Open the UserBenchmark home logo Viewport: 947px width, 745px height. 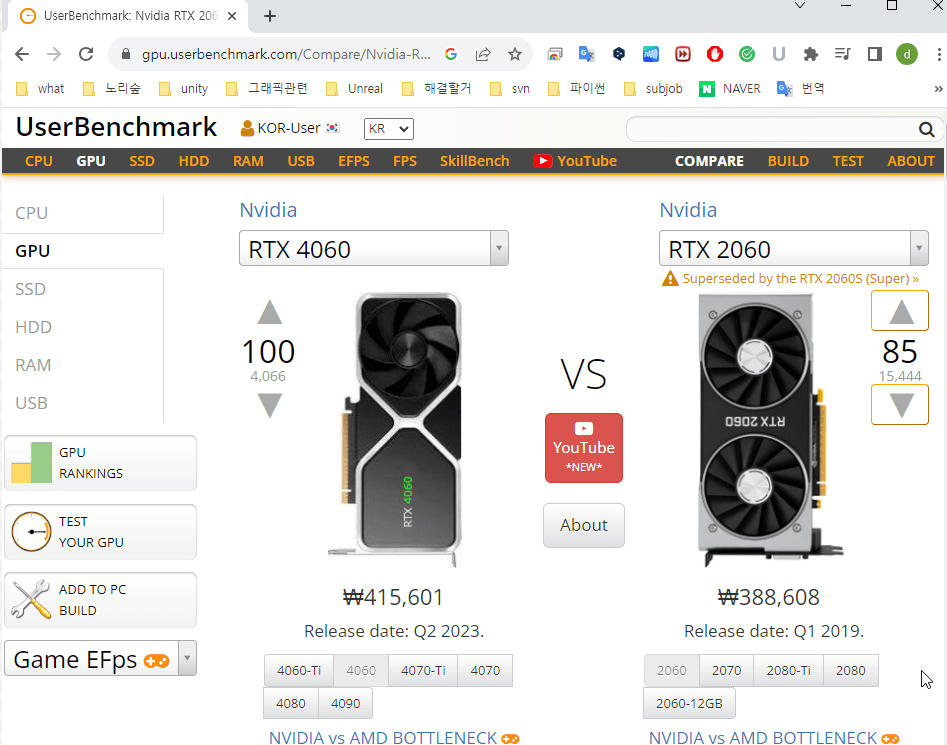(x=116, y=127)
